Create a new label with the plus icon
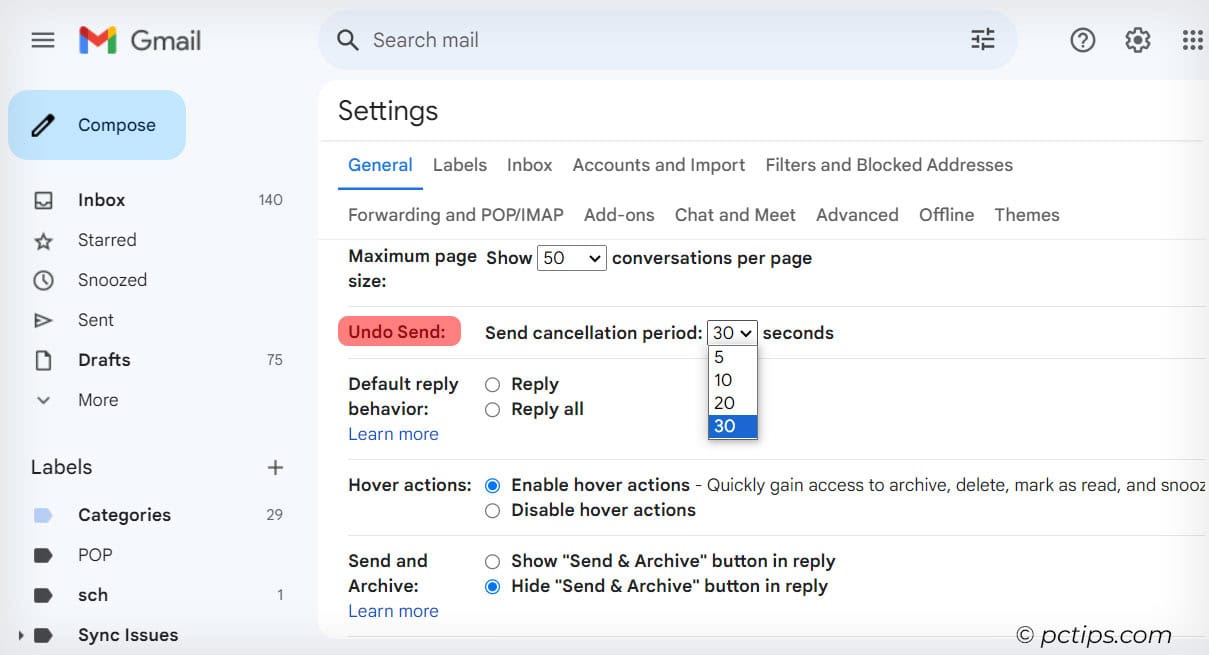1209x655 pixels. [275, 466]
